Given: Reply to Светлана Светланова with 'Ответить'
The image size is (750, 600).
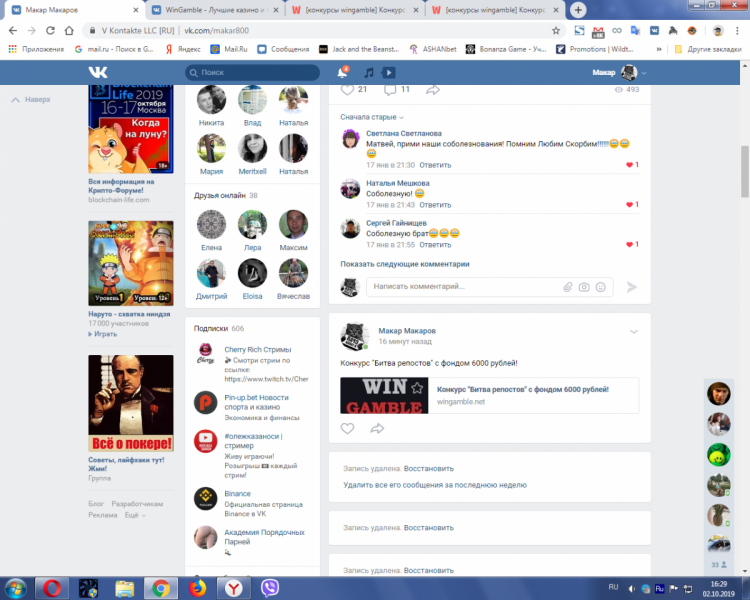Looking at the screenshot, I should pyautogui.click(x=435, y=165).
